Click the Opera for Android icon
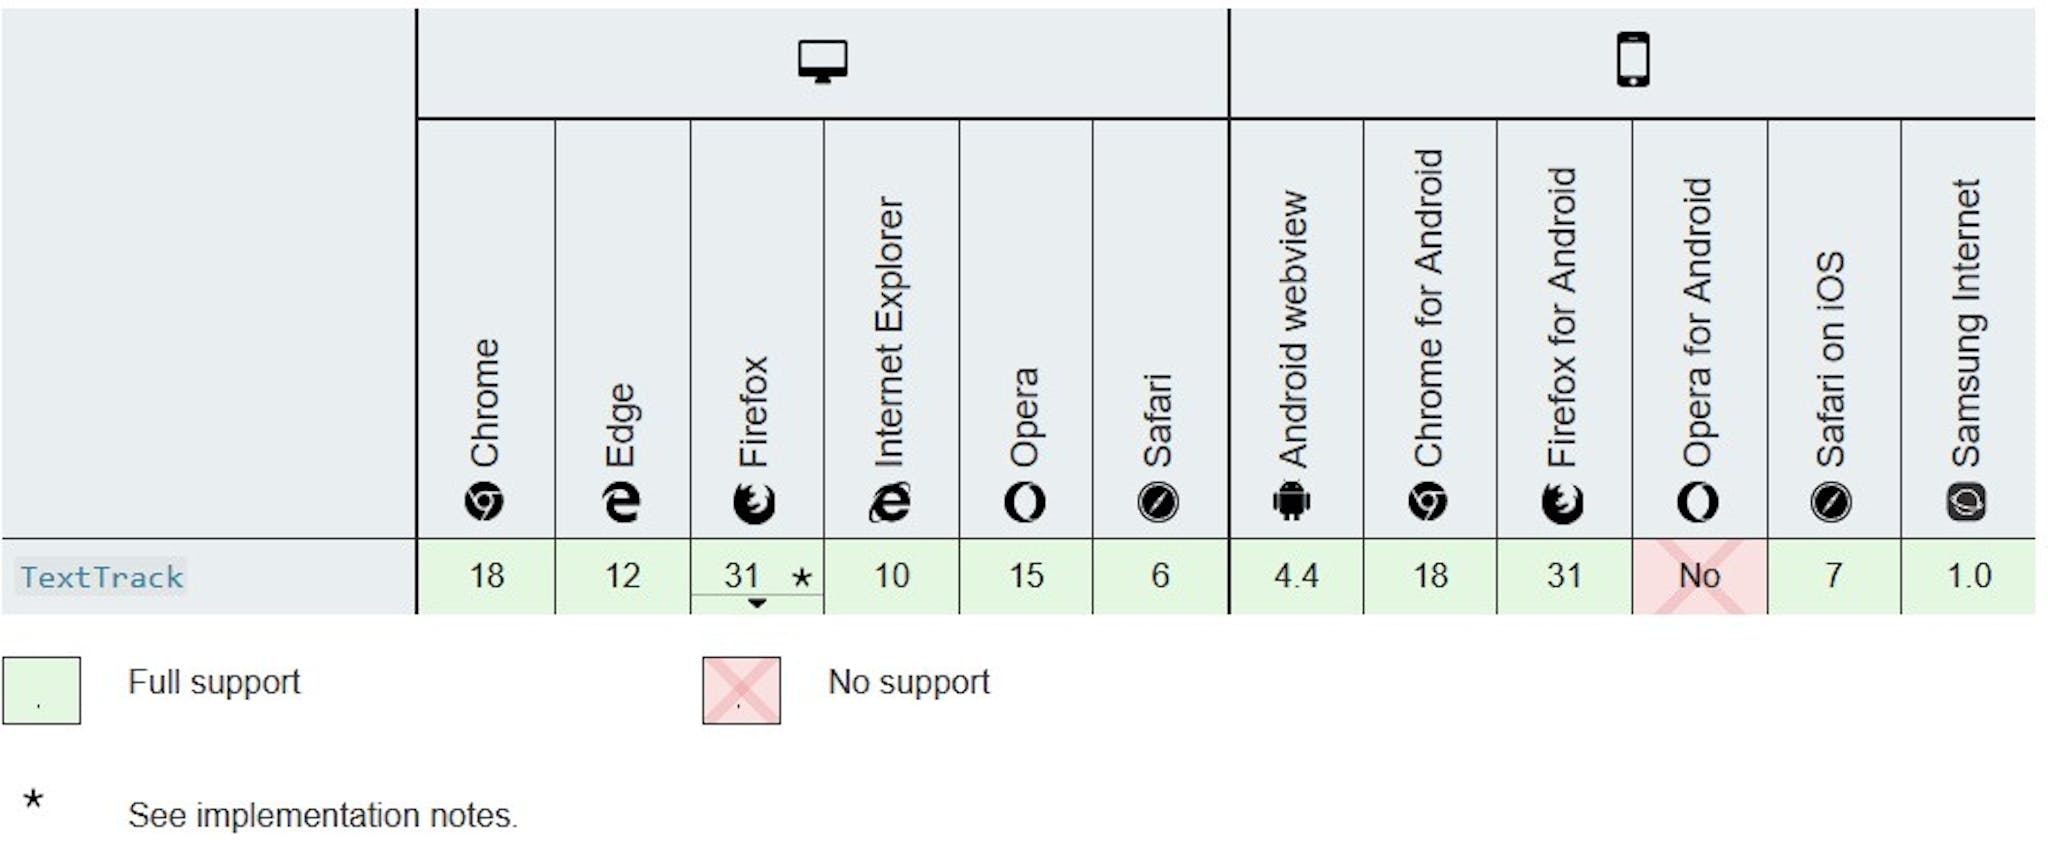The image size is (2048, 850). (x=1697, y=501)
